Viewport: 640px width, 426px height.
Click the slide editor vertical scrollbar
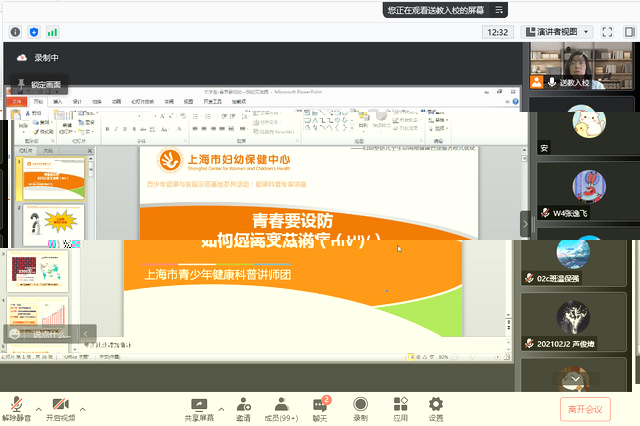click(524, 188)
